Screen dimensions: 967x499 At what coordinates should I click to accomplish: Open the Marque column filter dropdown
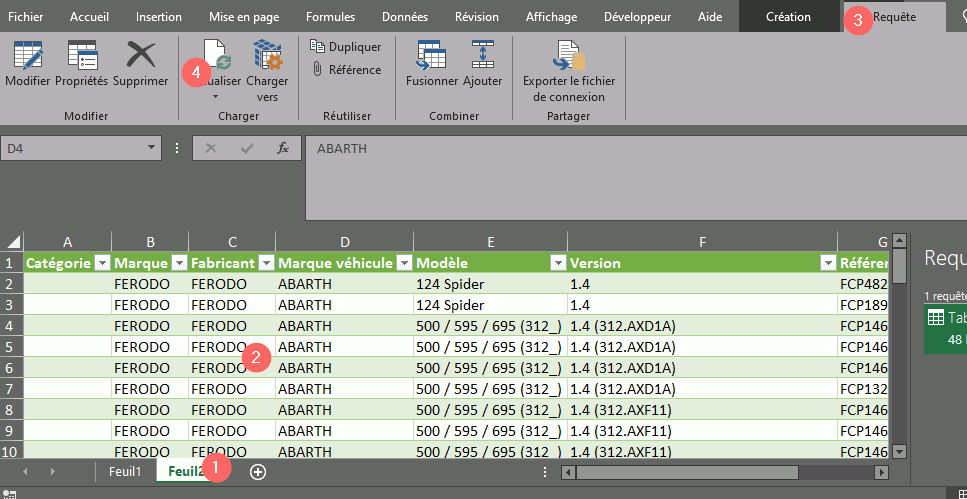(x=179, y=263)
